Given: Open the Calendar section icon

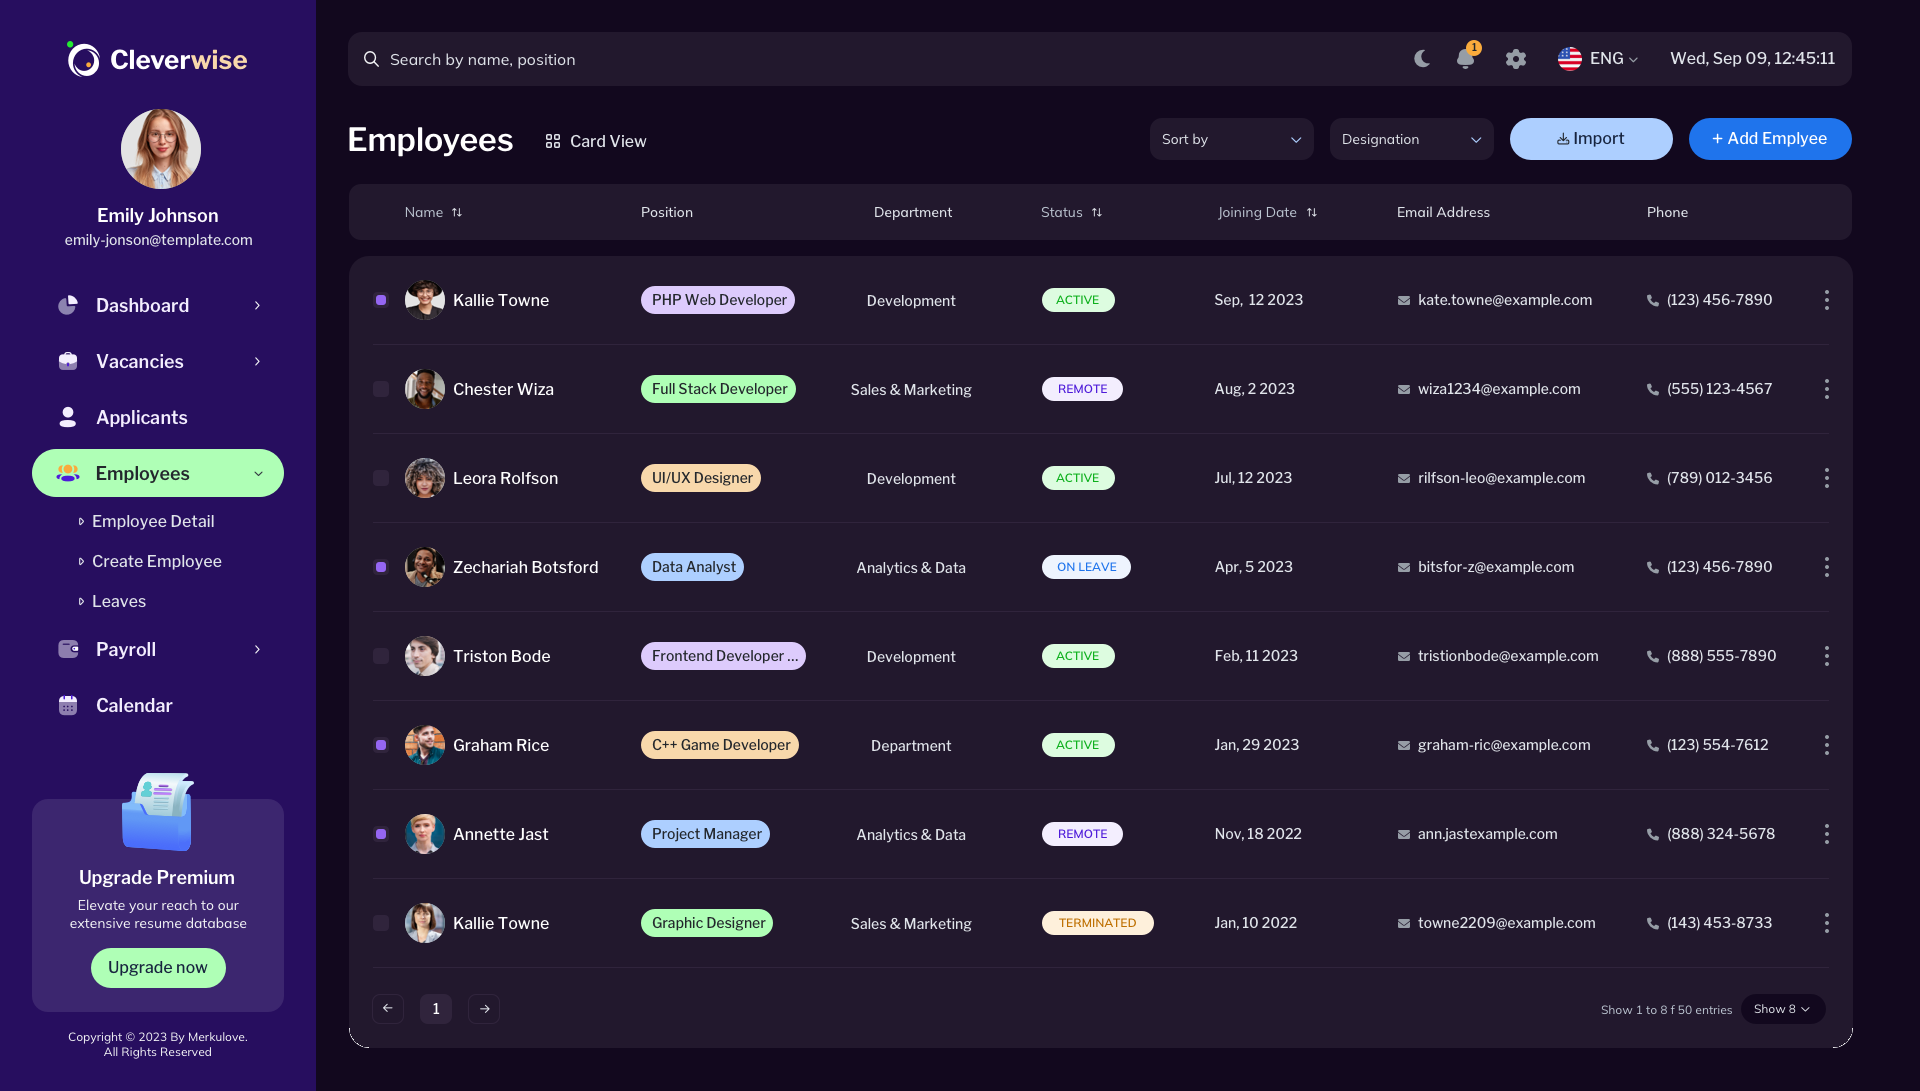Looking at the screenshot, I should tap(67, 705).
